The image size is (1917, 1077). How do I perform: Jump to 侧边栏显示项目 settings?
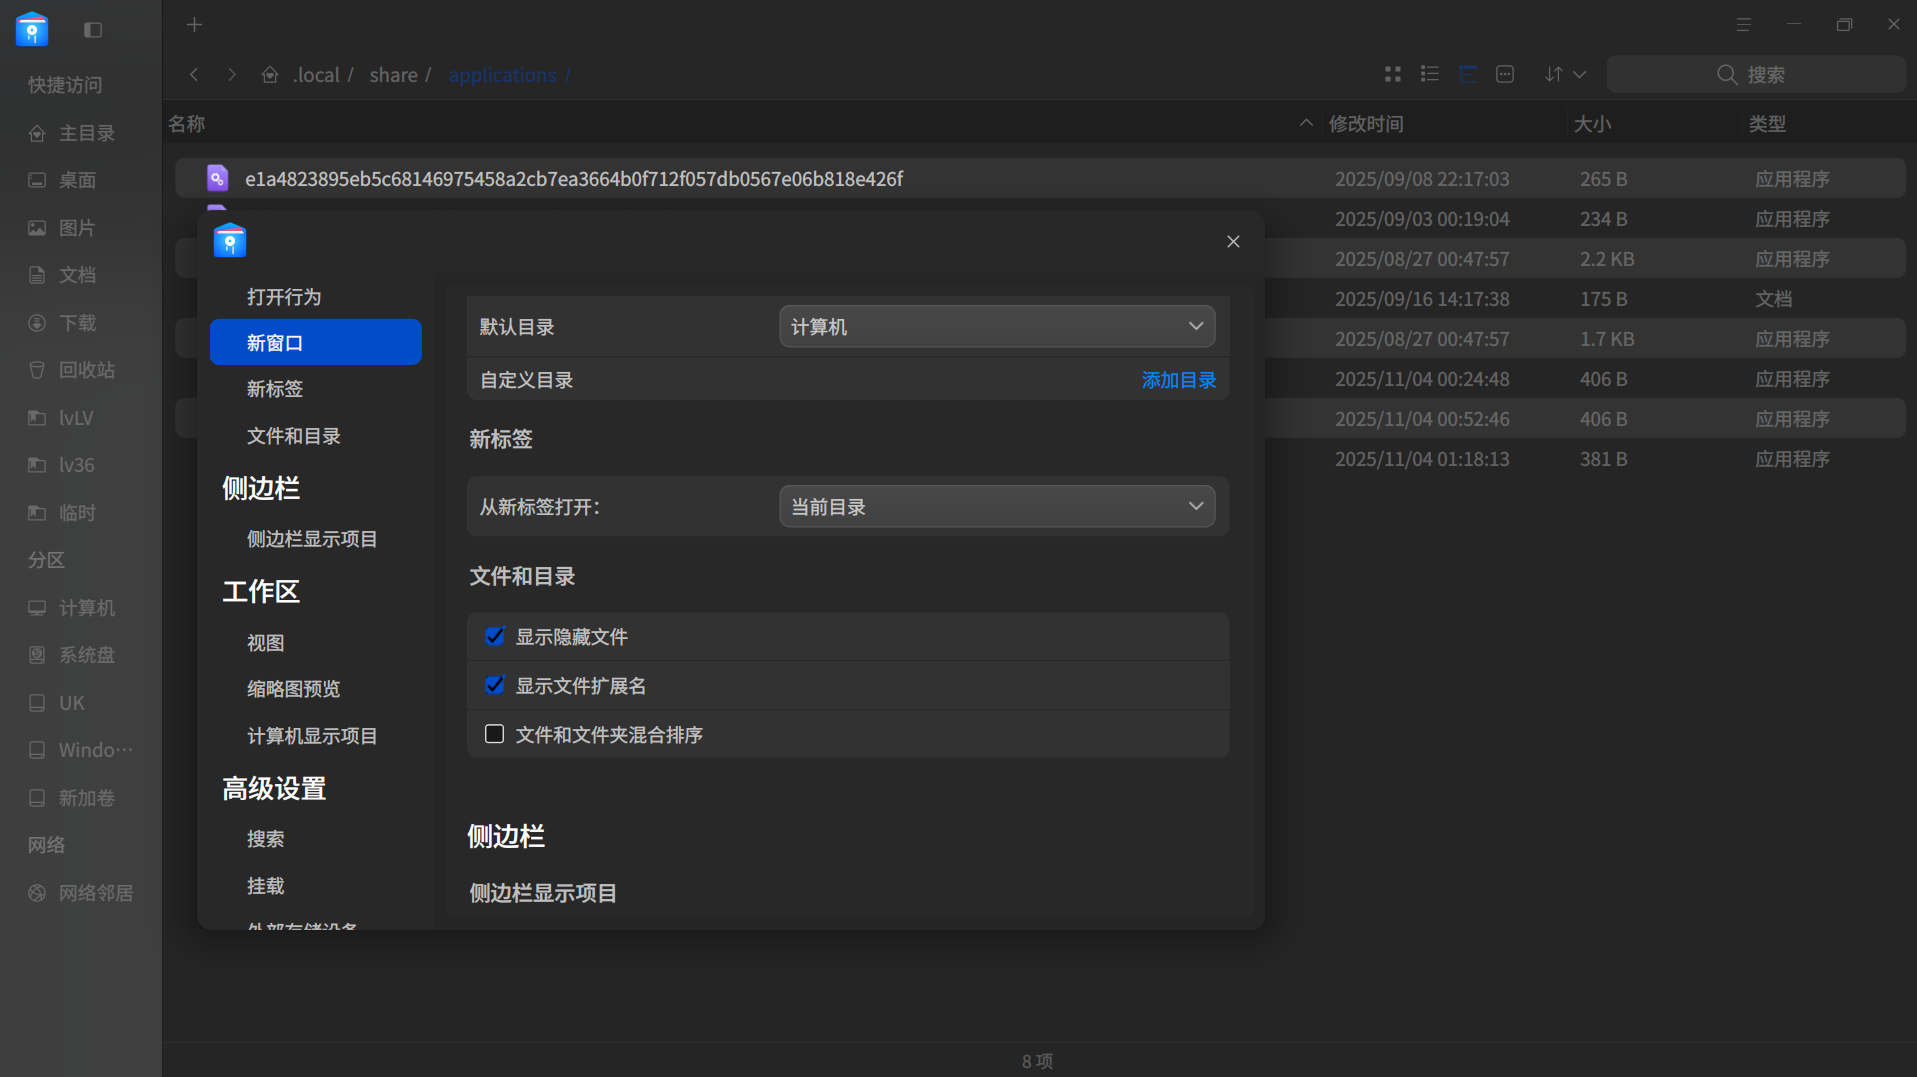[312, 539]
